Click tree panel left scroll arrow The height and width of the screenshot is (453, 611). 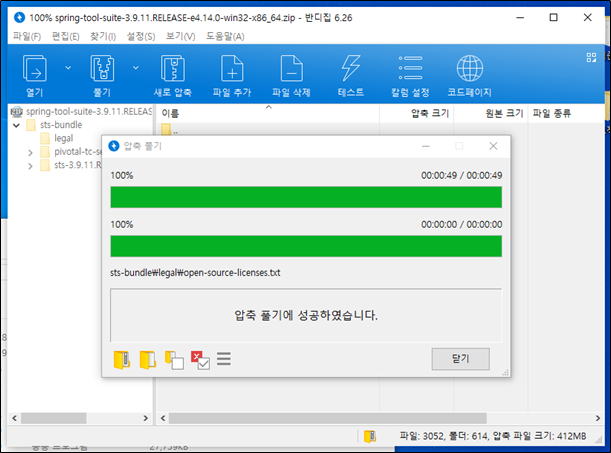pyautogui.click(x=14, y=418)
